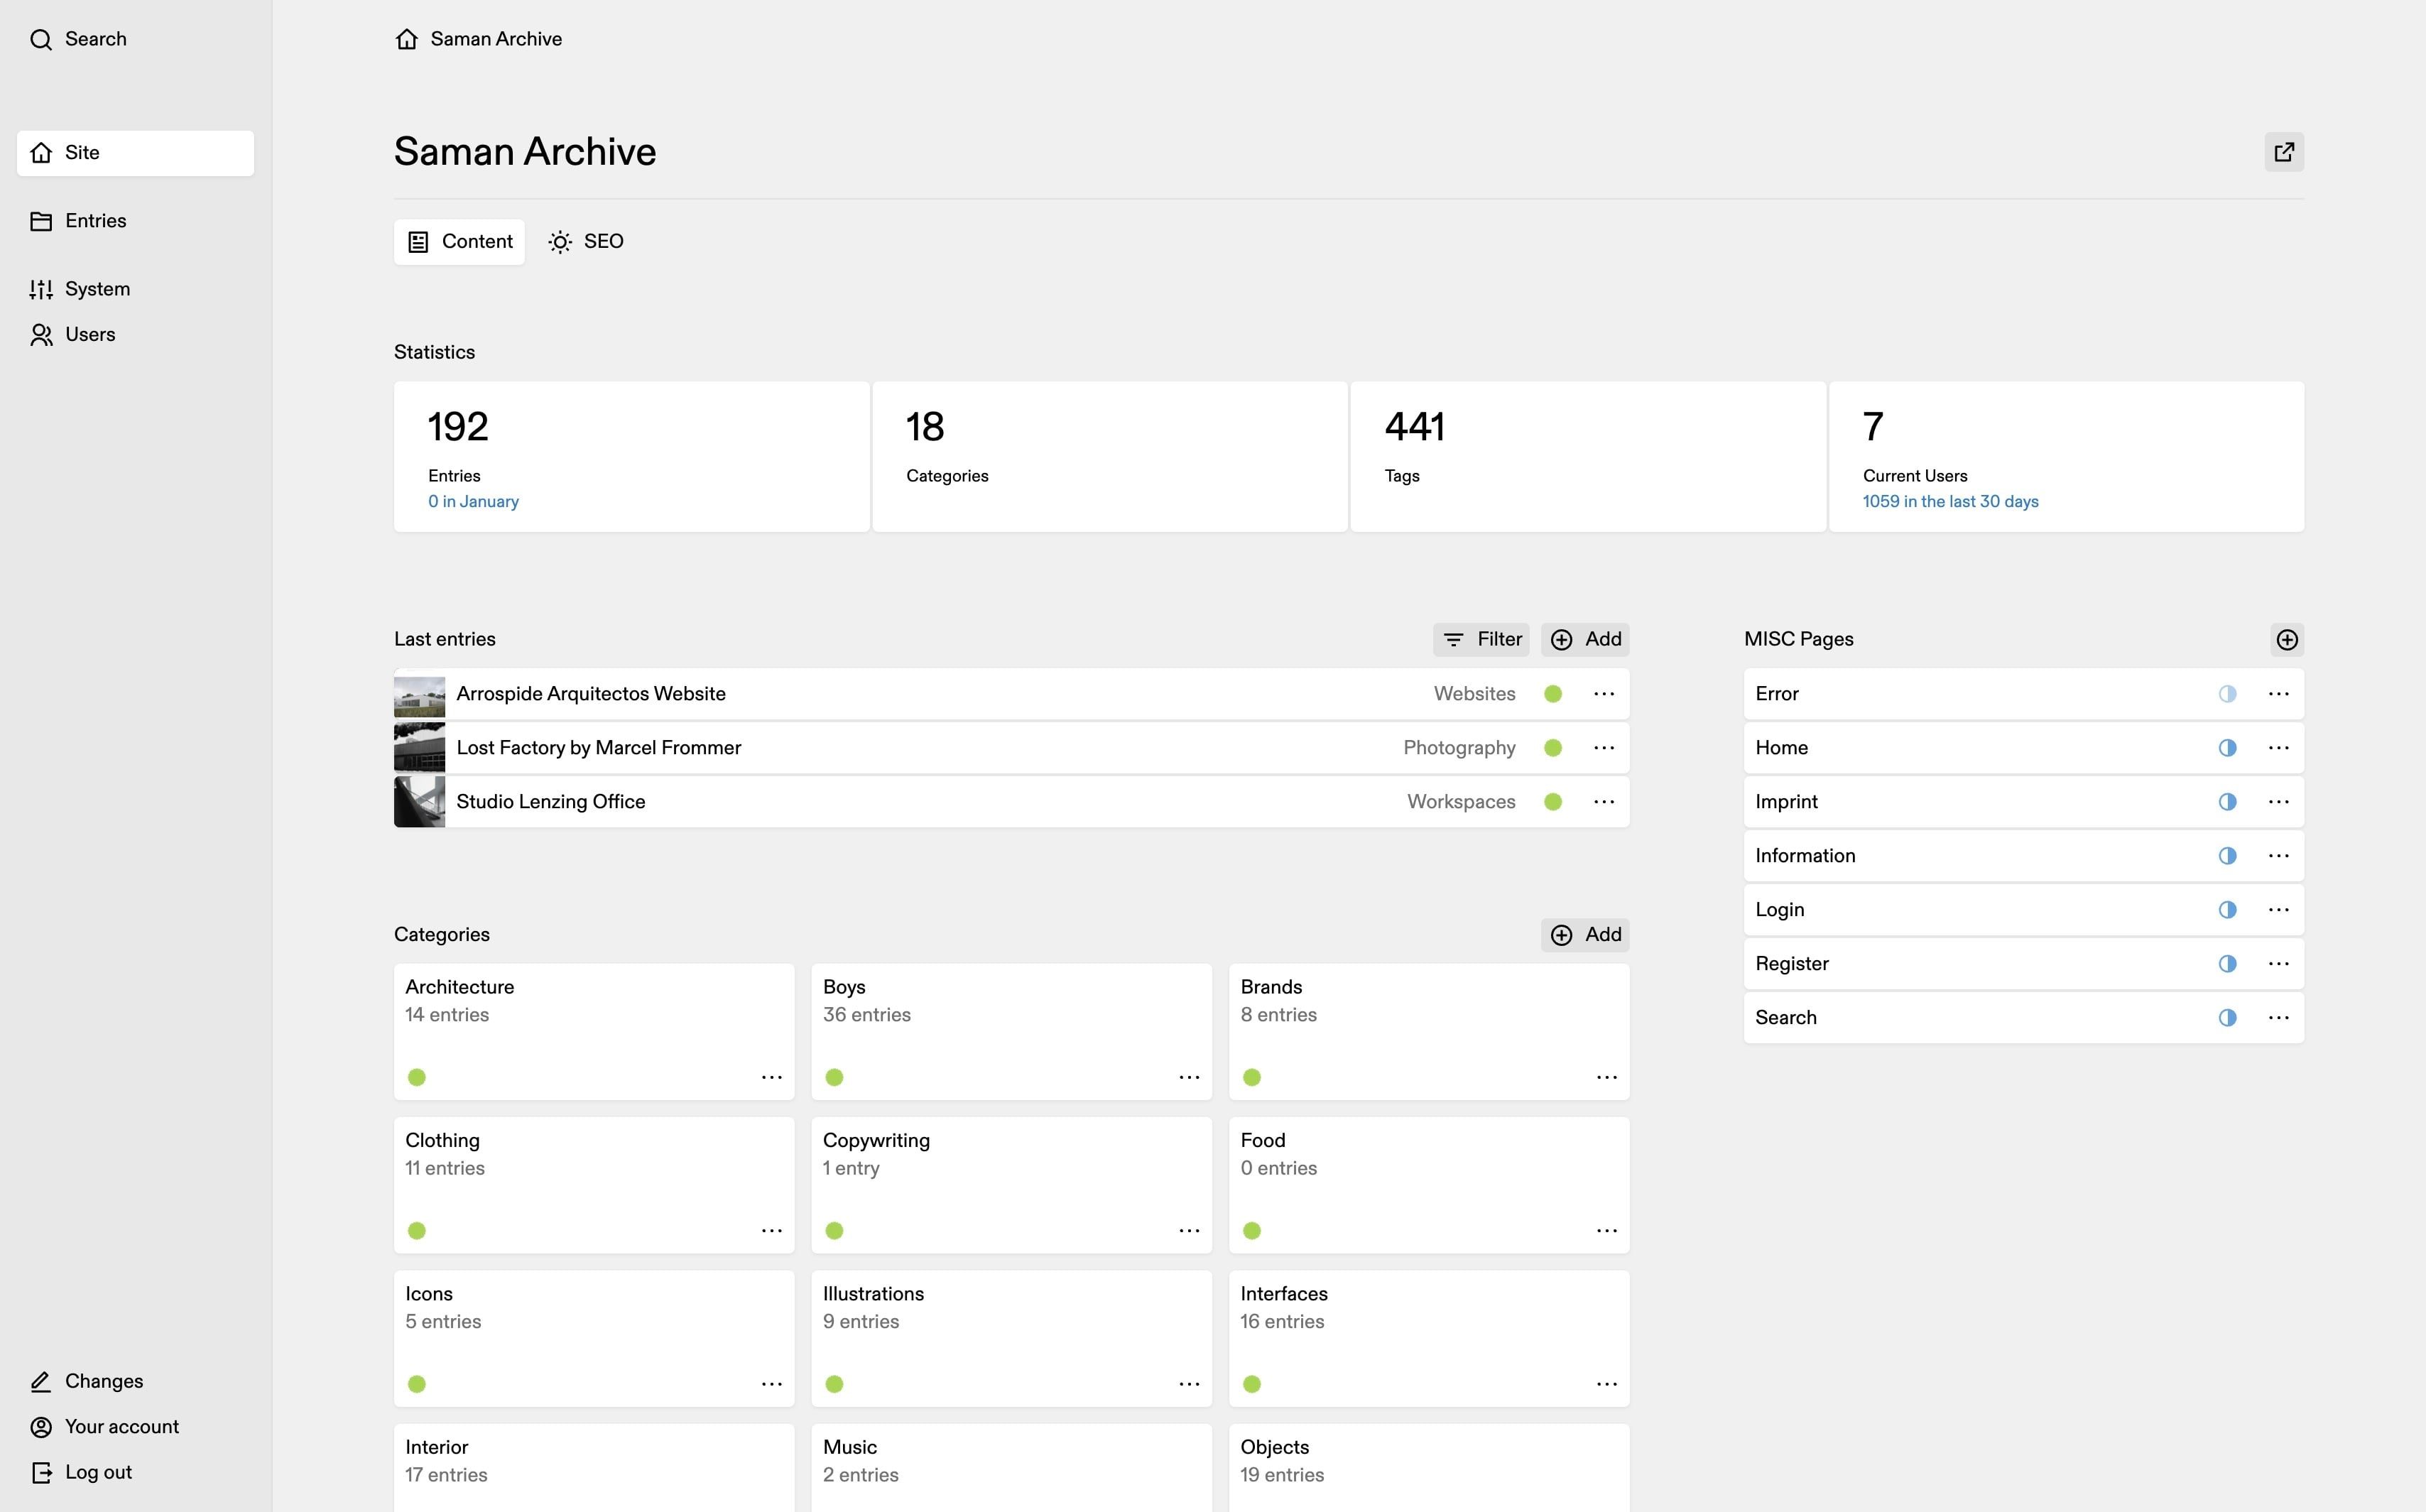Toggle status of the Studio Lenzing Office entry
Viewport: 2426px width, 1512px height.
[x=1553, y=802]
